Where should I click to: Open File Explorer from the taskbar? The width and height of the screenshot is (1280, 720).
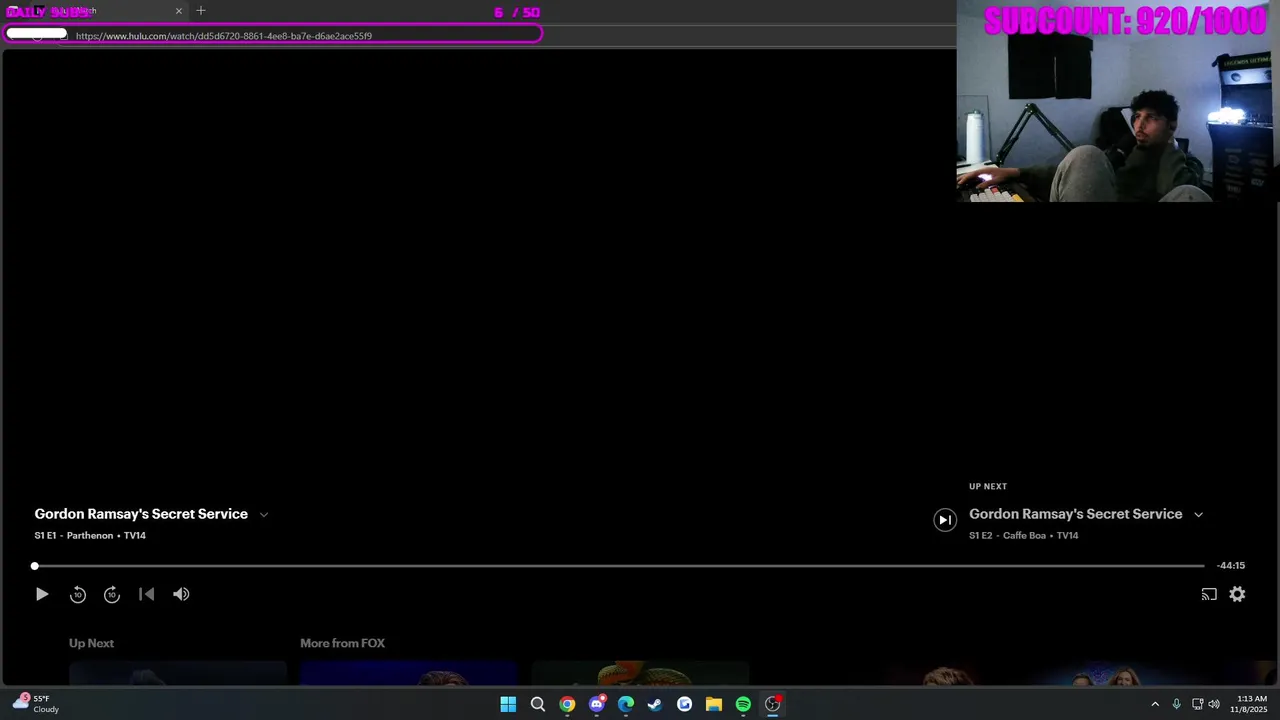(x=714, y=704)
